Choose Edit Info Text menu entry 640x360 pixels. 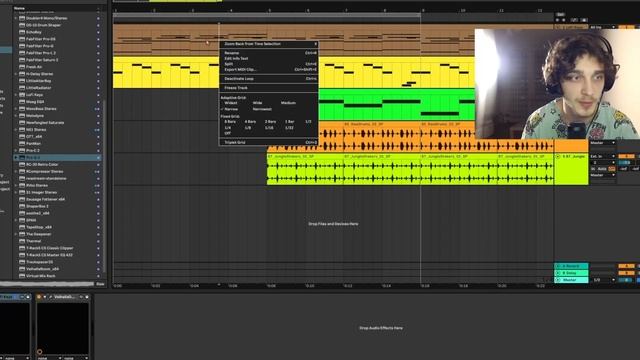coord(269,58)
